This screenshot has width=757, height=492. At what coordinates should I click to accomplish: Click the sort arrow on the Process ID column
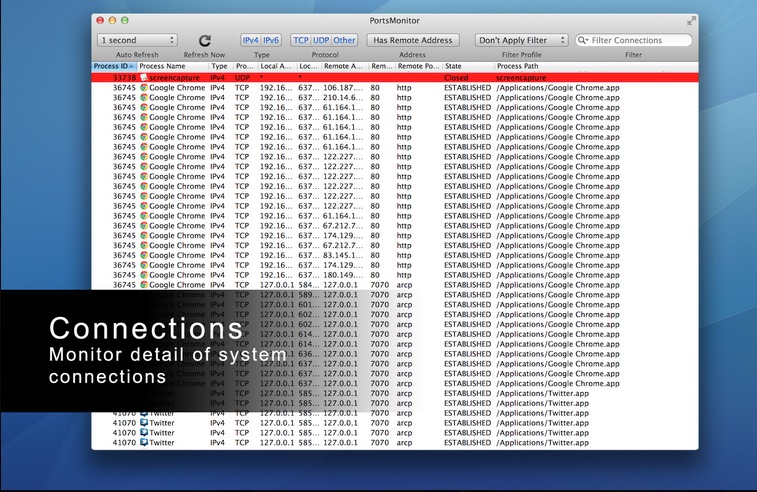point(131,66)
